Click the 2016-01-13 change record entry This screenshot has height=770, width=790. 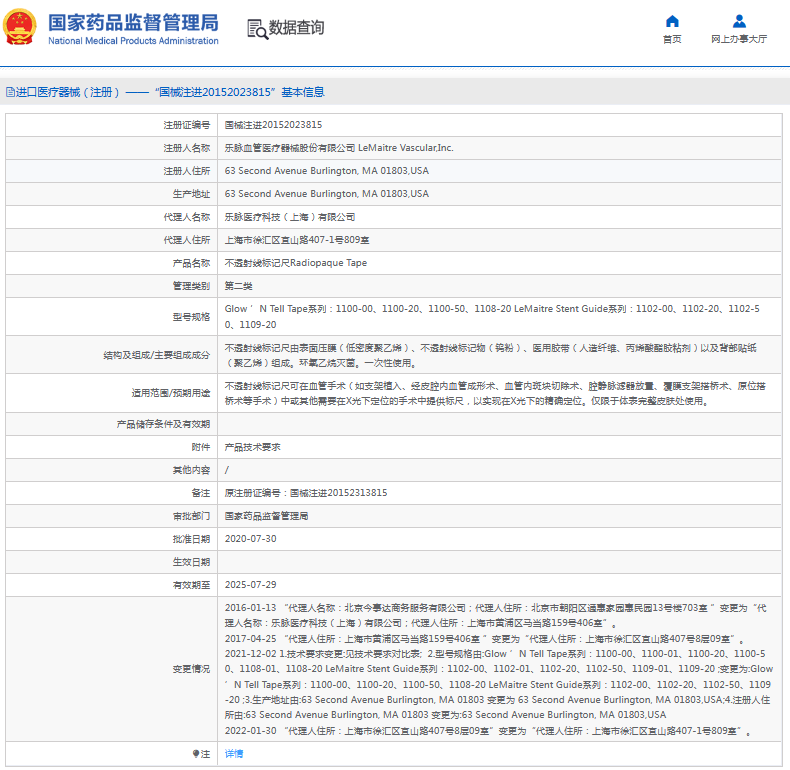496,616
